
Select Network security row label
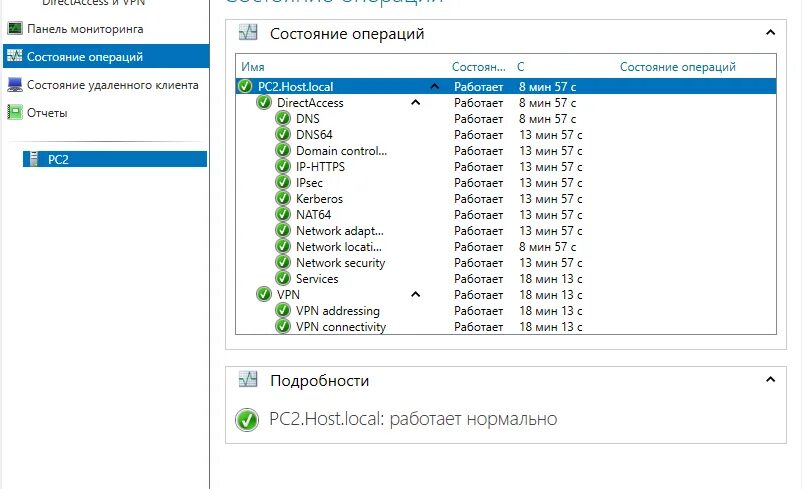[x=340, y=262]
